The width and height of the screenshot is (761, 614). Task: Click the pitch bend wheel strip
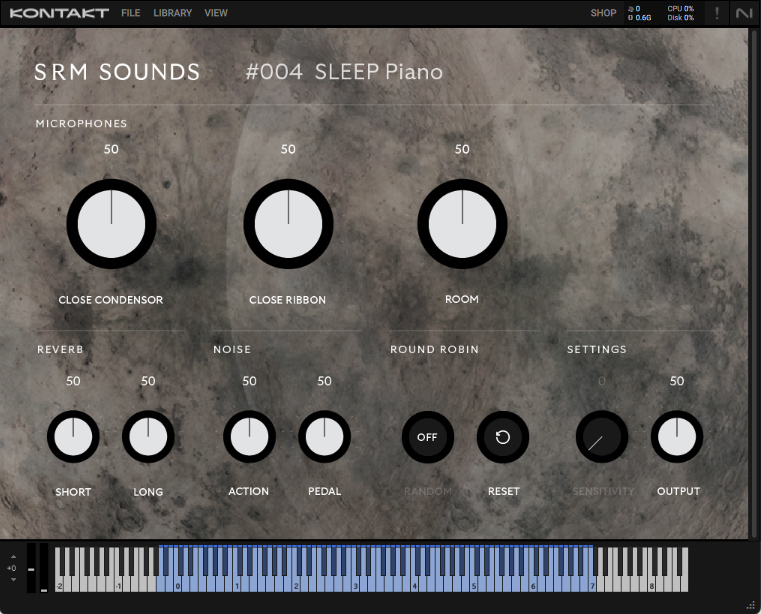pyautogui.click(x=31, y=568)
